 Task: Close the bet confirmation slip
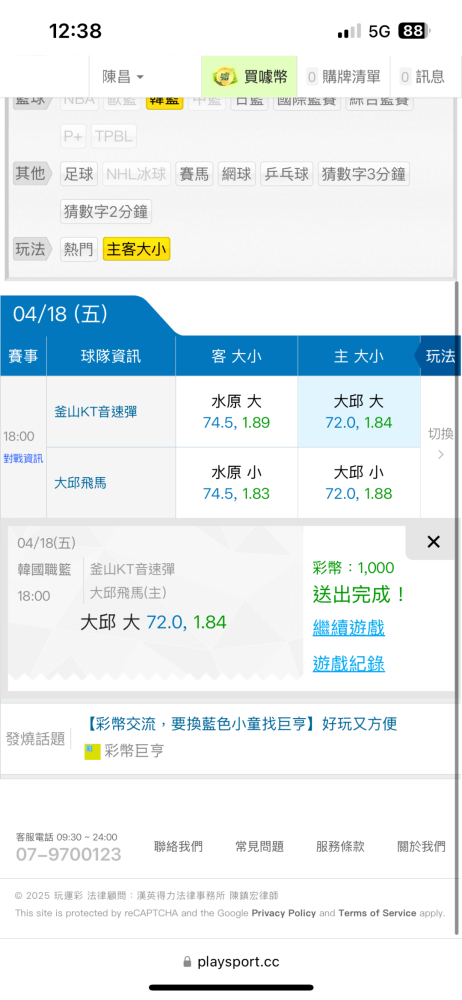pos(433,542)
